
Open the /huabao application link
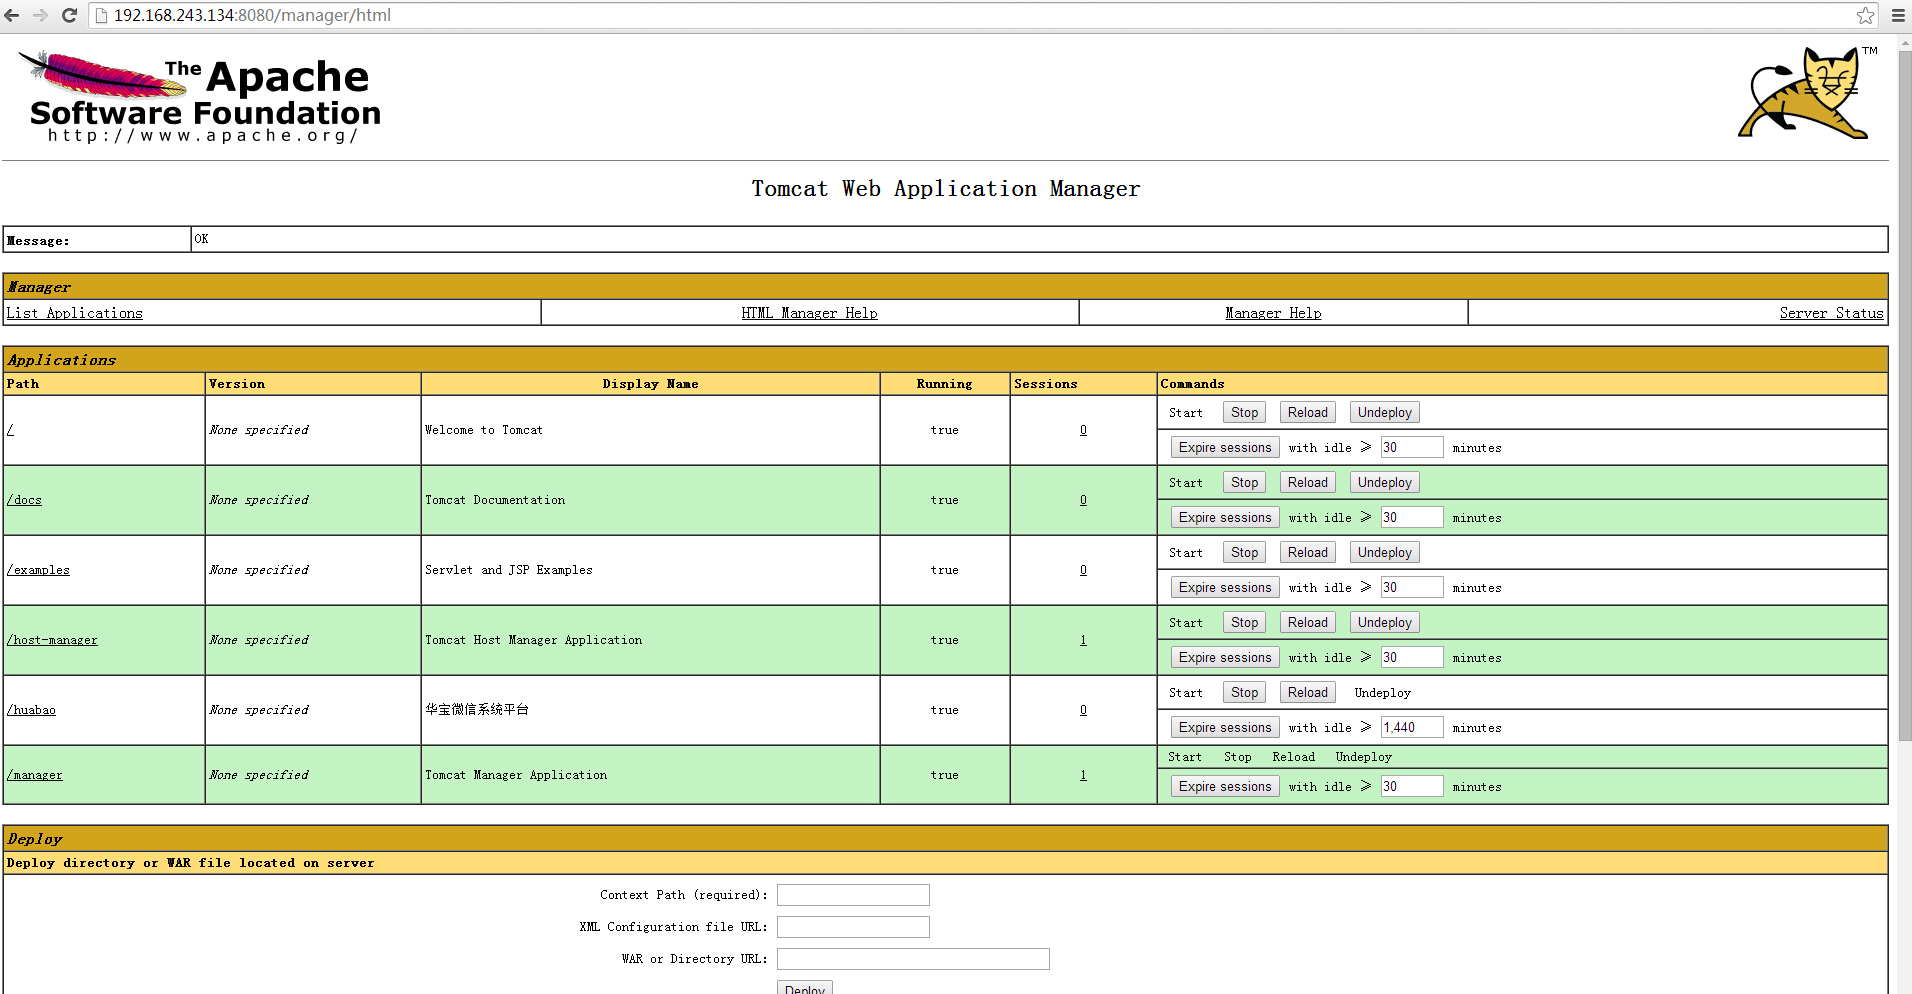tap(31, 710)
